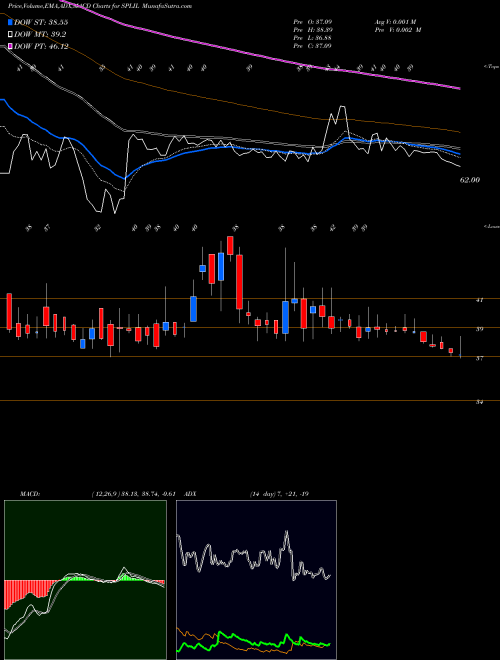Click the '<Lows' marker label

point(491,226)
